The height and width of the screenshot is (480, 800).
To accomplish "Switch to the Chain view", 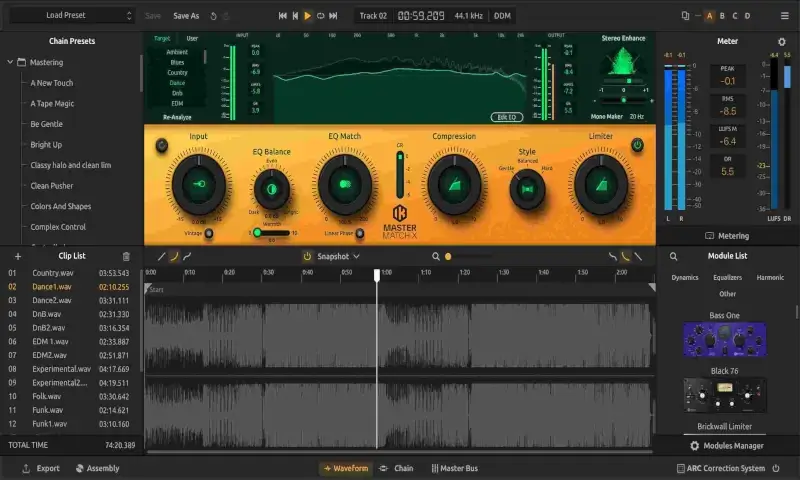I will point(396,468).
